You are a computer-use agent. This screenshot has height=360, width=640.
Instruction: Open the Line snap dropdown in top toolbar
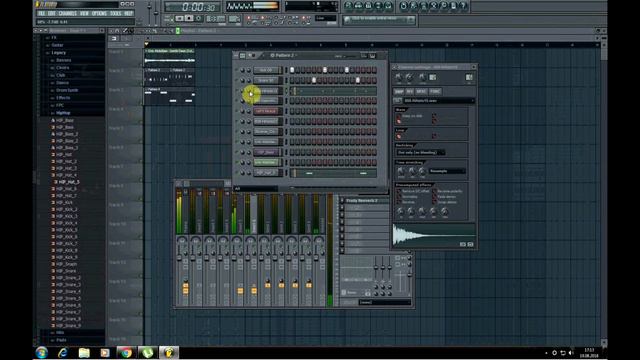coord(326,18)
